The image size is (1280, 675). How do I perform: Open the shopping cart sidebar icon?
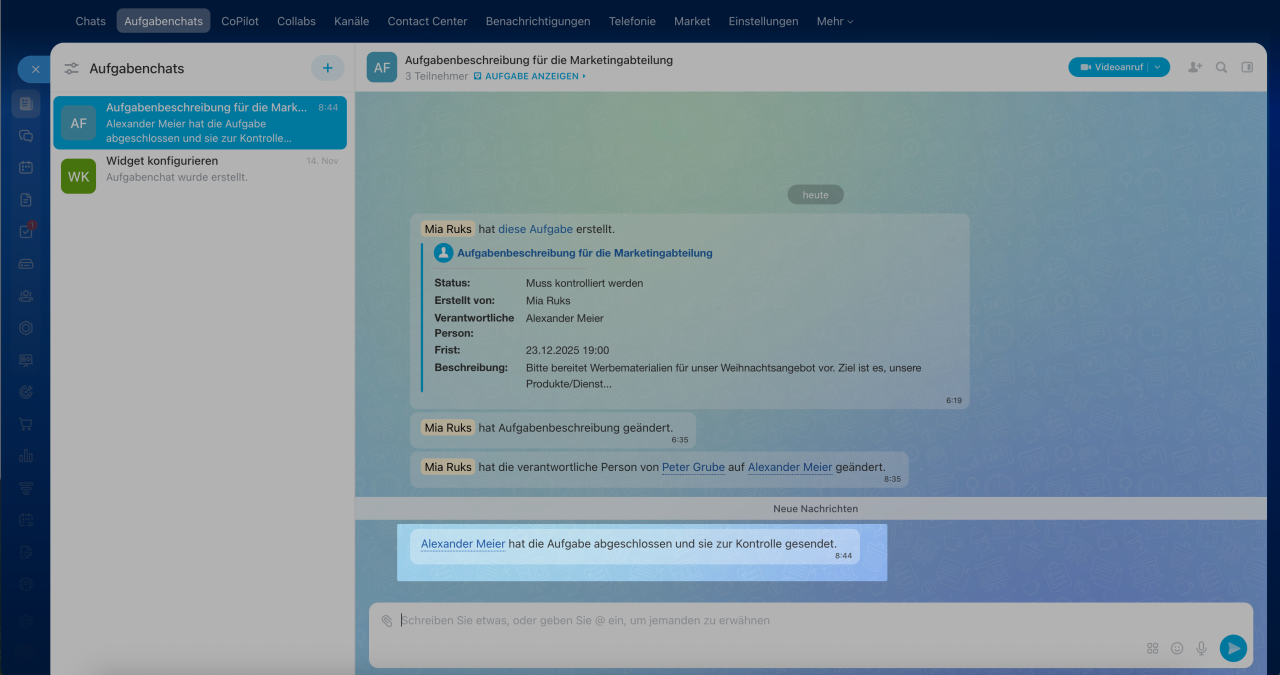tap(26, 423)
